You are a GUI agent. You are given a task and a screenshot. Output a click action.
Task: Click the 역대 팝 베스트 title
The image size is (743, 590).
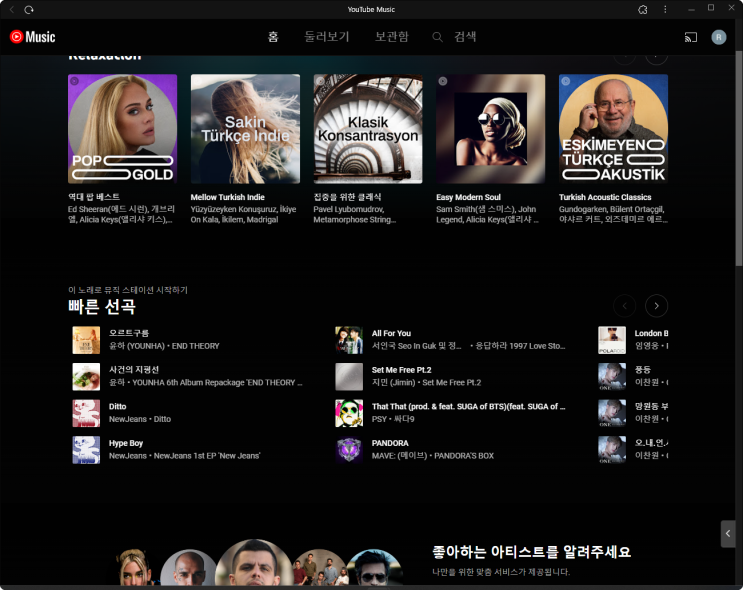pos(94,197)
